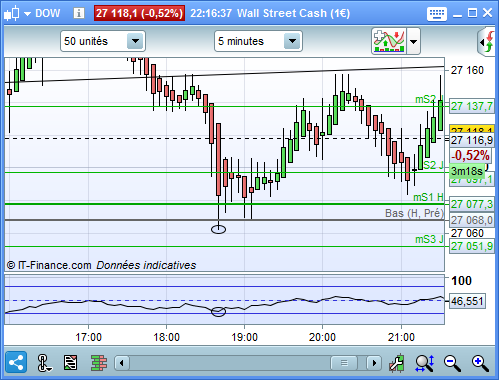Click the mS1 H pivot line label

point(428,197)
